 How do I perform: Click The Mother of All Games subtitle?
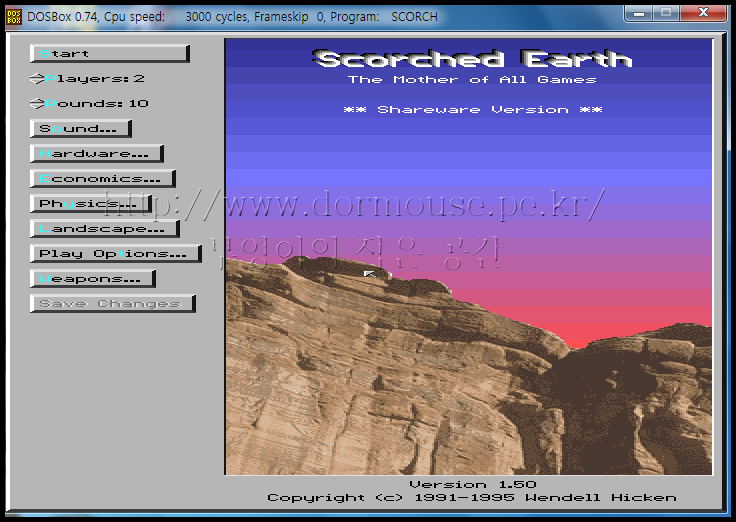pos(472,80)
